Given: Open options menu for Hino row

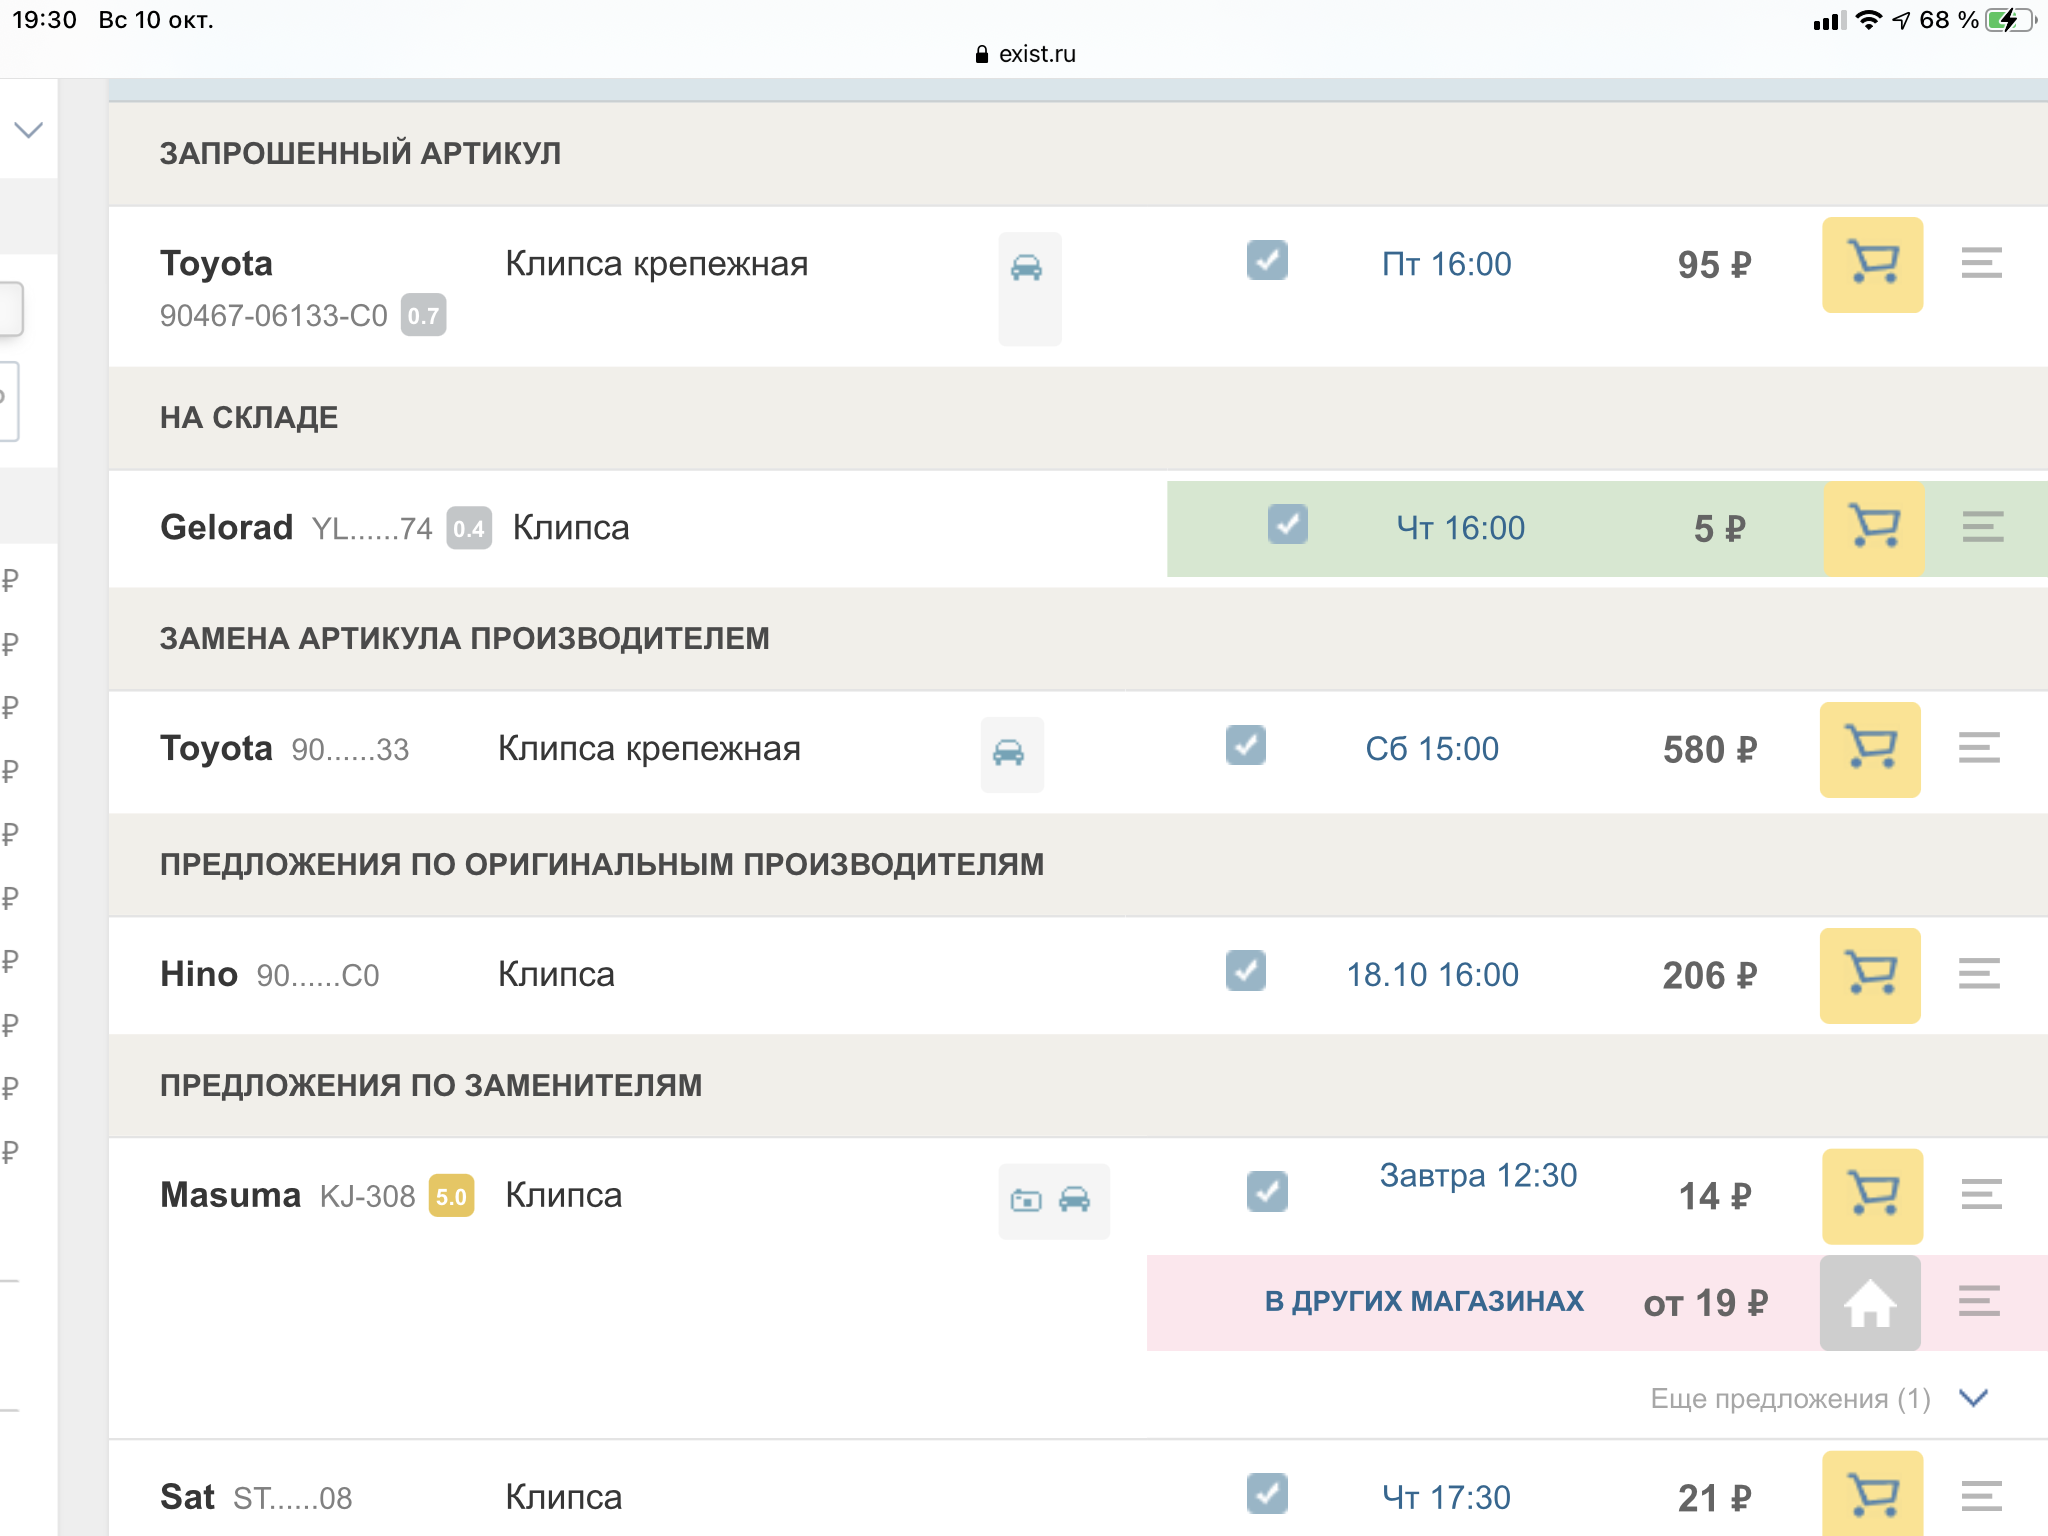Looking at the screenshot, I should (1979, 973).
